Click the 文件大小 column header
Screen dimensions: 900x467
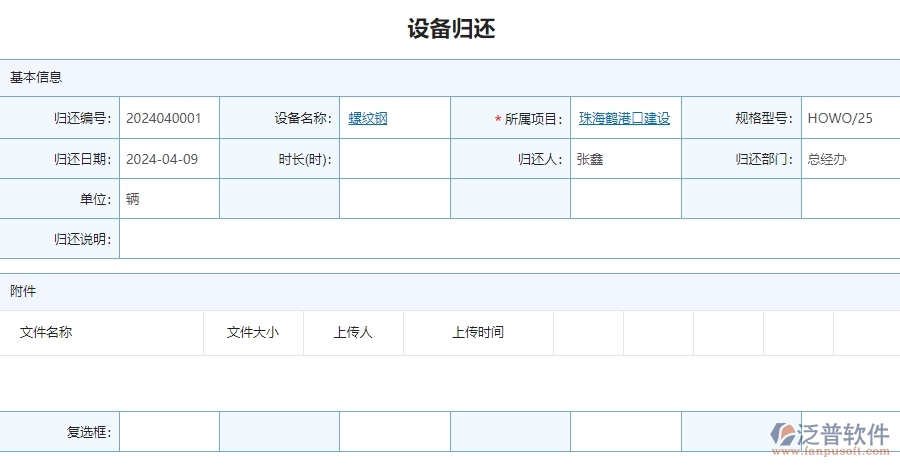pos(253,332)
